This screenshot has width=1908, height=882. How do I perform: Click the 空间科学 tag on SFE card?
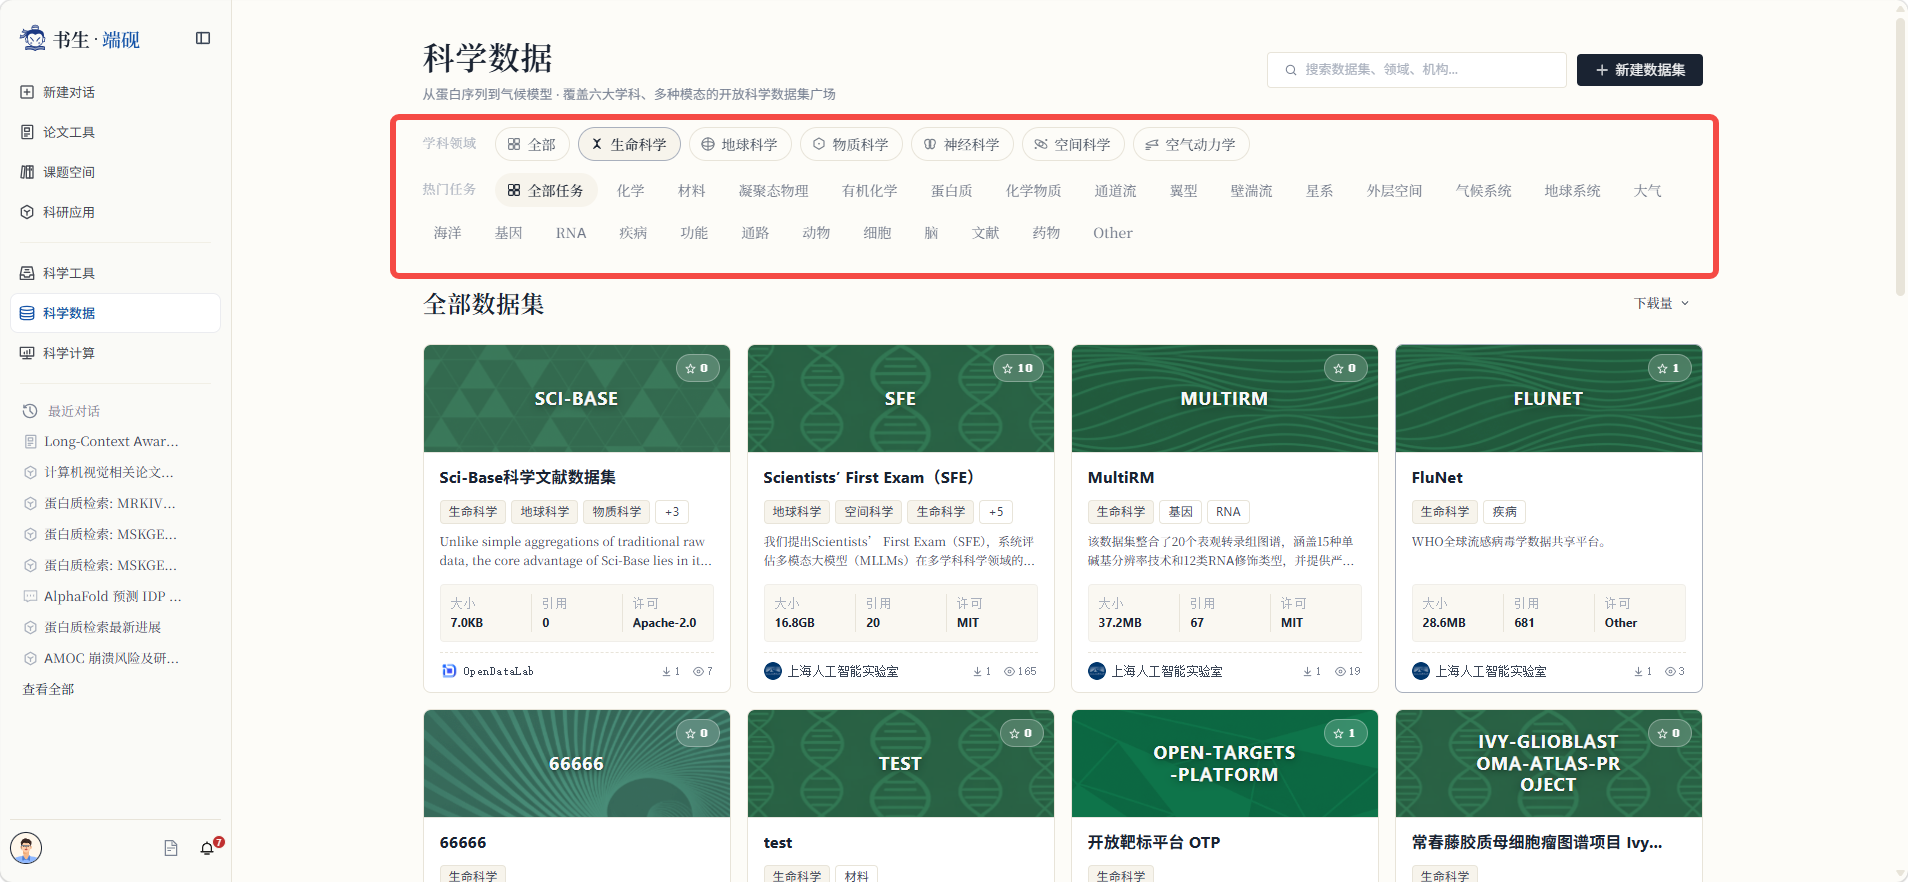point(869,511)
